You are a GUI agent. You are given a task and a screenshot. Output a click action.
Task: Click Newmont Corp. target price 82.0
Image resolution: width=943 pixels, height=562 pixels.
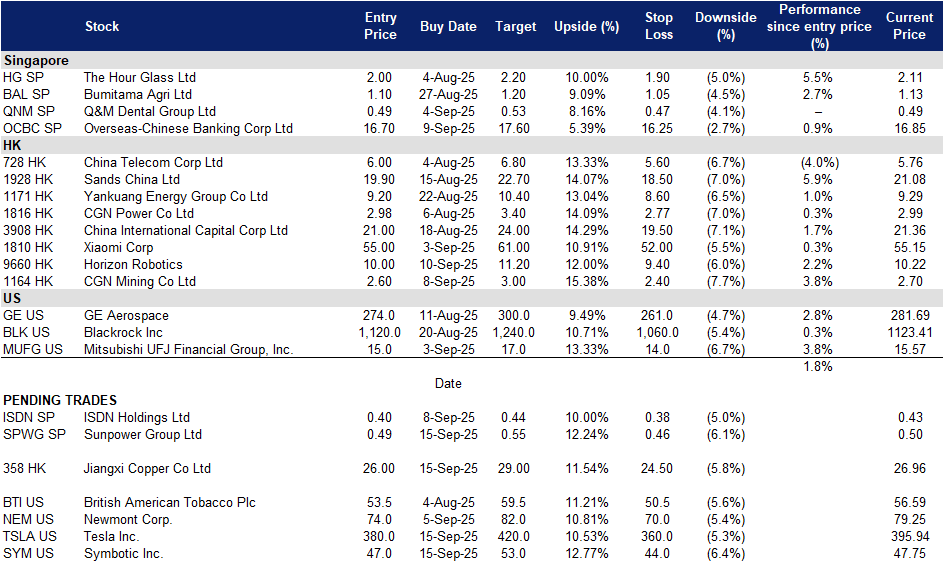513,519
